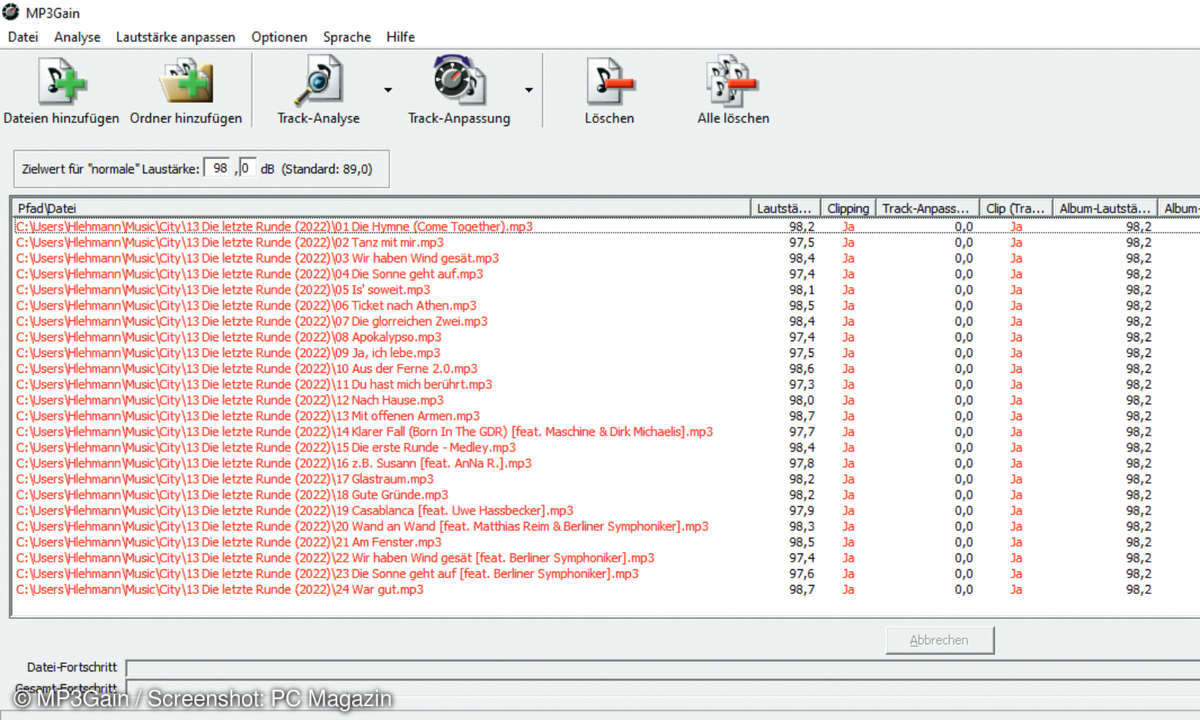Screen dimensions: 1200x720
Task: Select file 18 Gute Gründe.mp3
Action: click(232, 495)
